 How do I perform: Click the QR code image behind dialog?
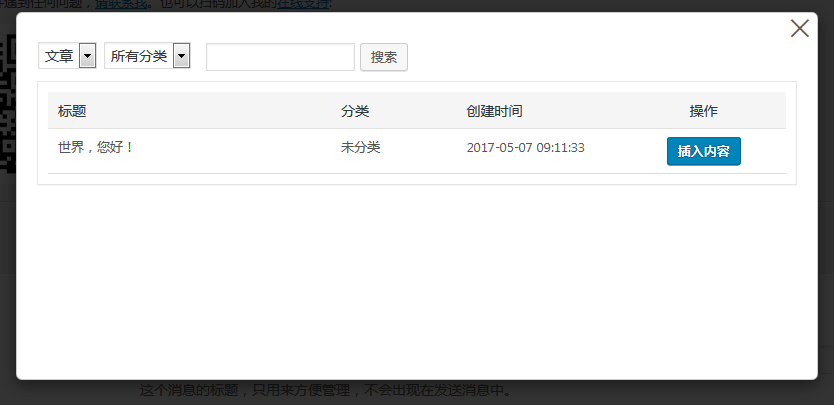(7, 104)
